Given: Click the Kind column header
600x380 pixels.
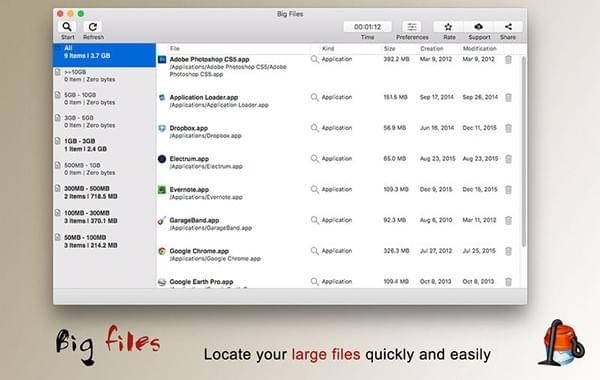Looking at the screenshot, I should [328, 49].
